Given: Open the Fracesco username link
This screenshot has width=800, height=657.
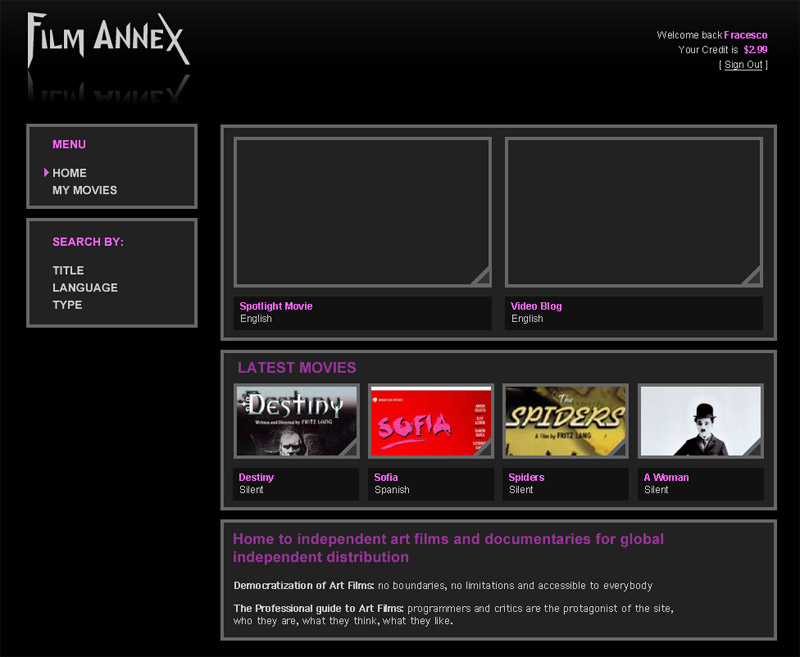Looking at the screenshot, I should 745,35.
